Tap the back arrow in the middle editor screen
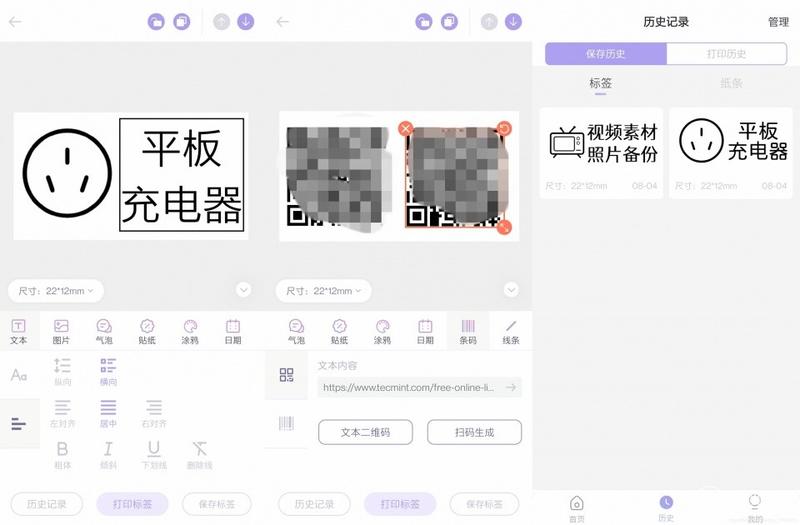The height and width of the screenshot is (525, 800). [x=283, y=21]
